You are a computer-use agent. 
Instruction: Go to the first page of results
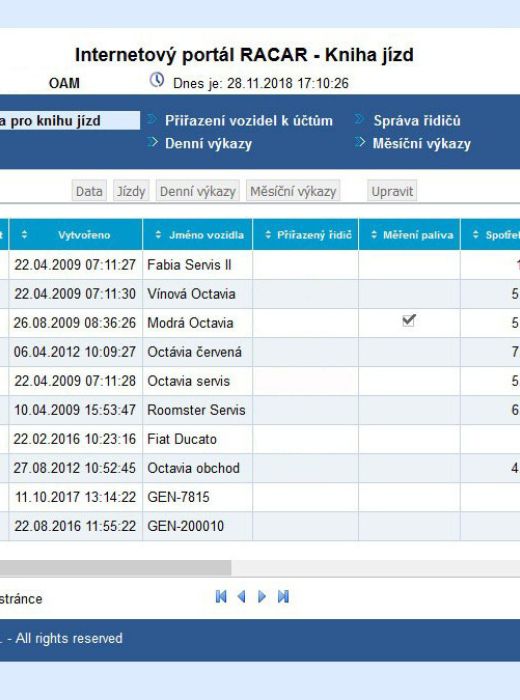point(221,596)
